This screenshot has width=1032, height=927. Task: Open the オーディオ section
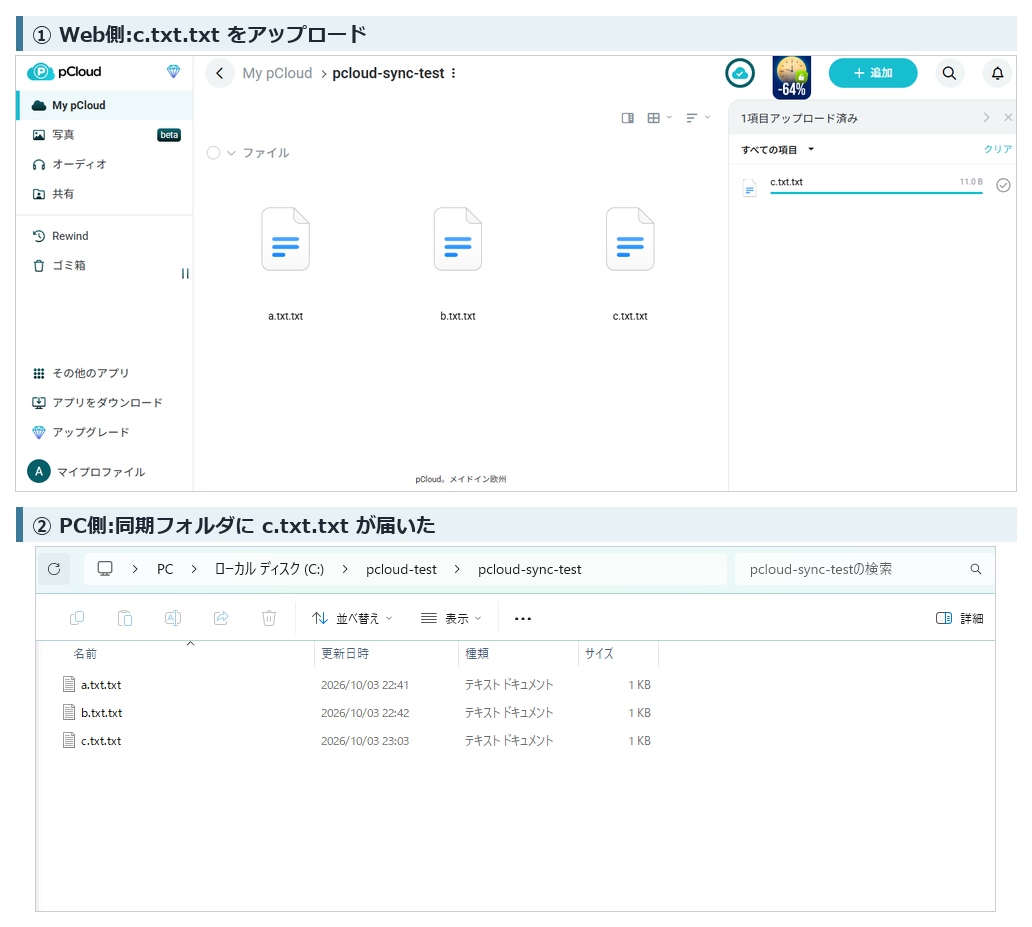(x=105, y=164)
